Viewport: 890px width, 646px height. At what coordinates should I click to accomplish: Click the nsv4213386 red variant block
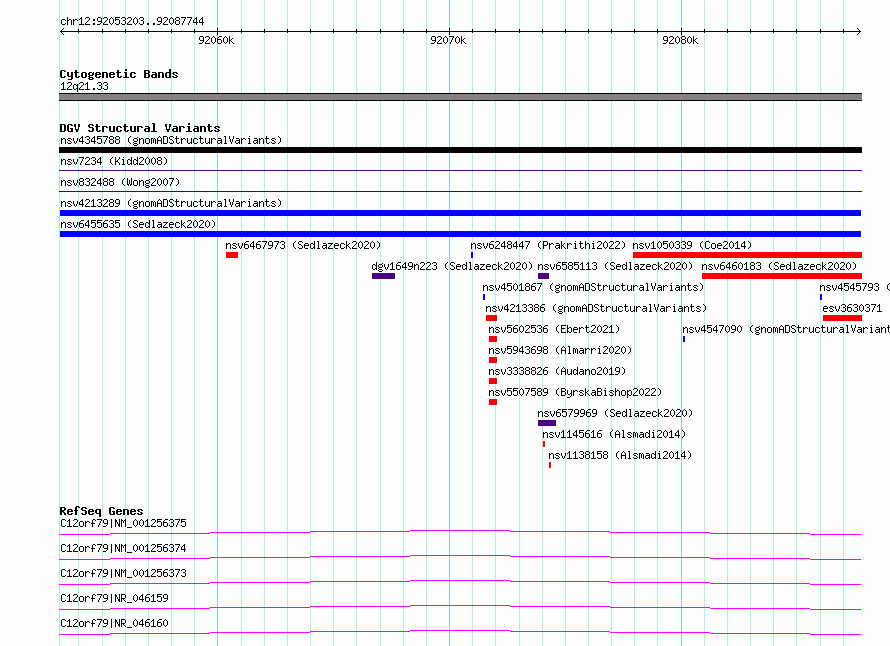coord(492,318)
